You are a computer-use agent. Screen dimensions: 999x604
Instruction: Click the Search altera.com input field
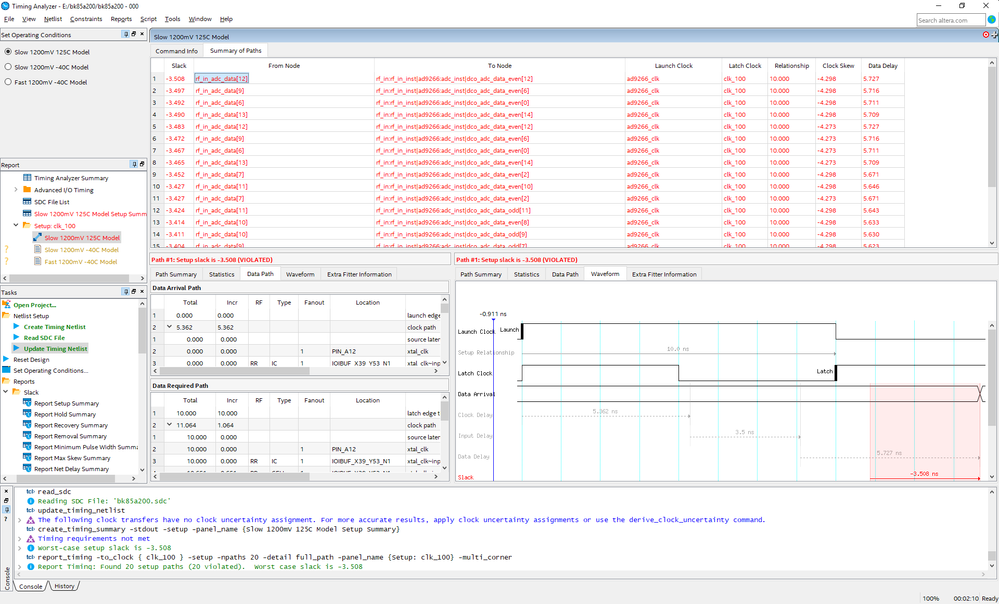coord(949,20)
